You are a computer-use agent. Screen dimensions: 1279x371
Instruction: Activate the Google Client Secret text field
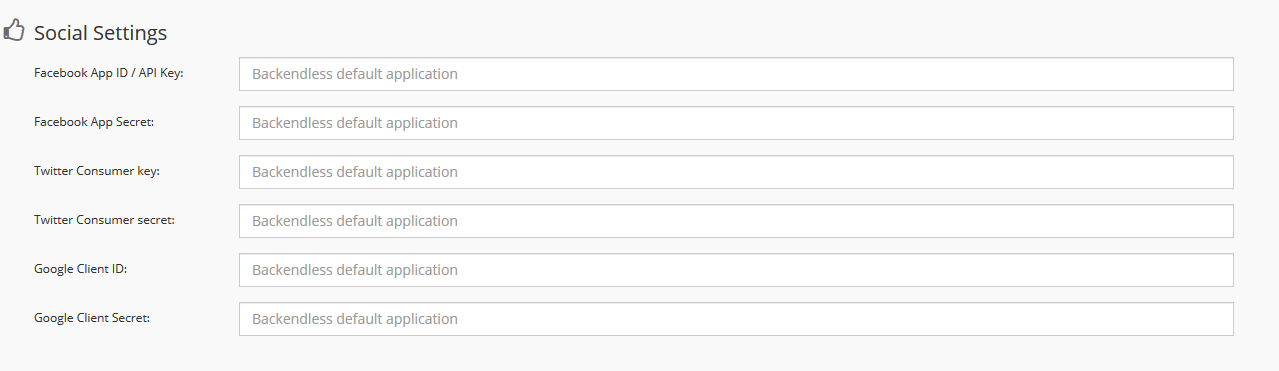pyautogui.click(x=736, y=319)
